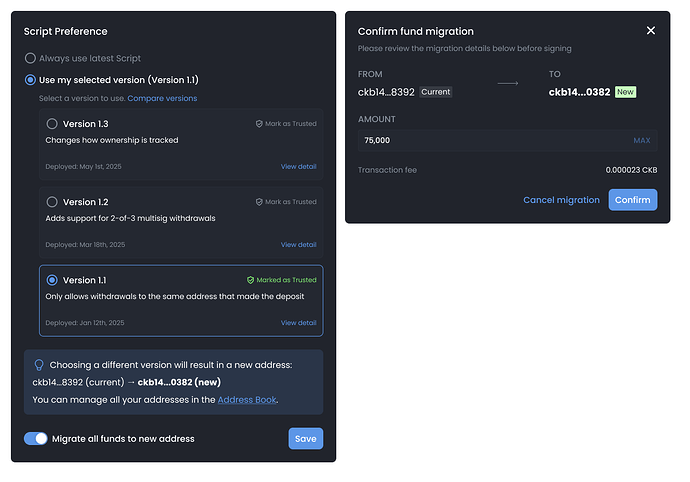Click the lightbulb hint icon

coord(39,365)
